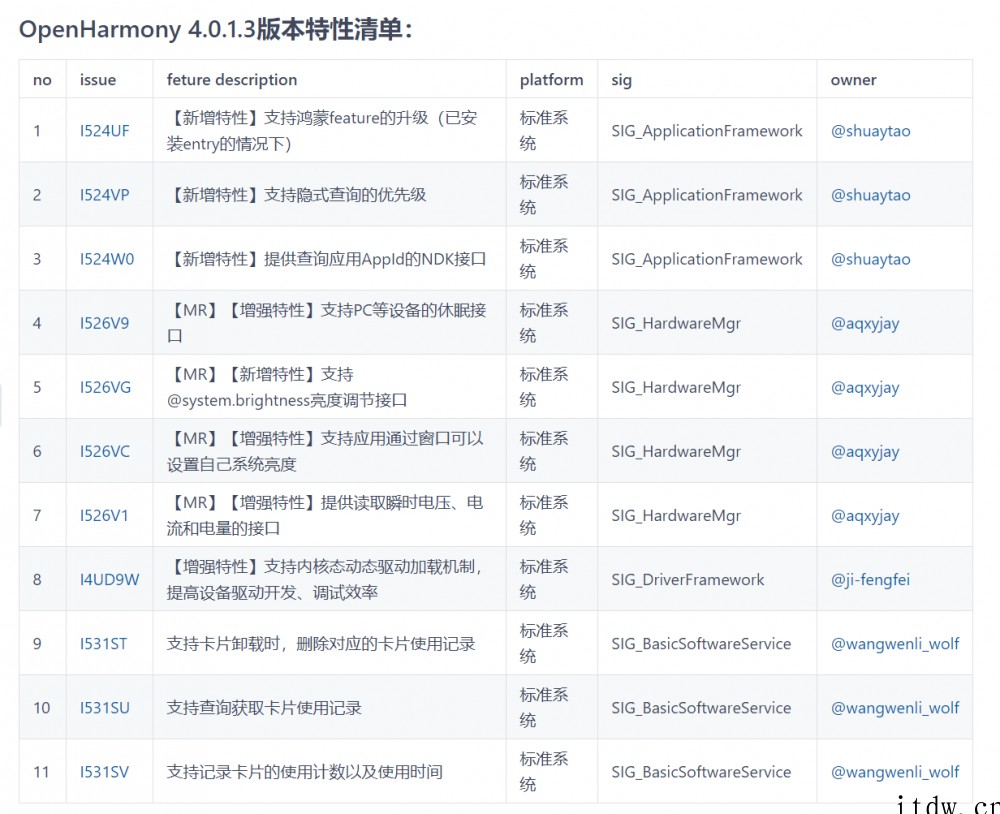Click description '提供查询应用AppId的NDK接口'
The image size is (1000, 814).
(375, 259)
